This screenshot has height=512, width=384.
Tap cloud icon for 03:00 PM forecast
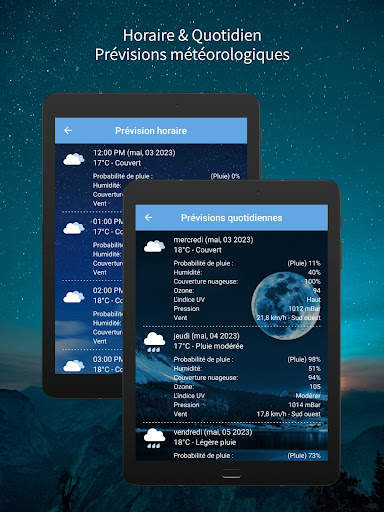tap(74, 366)
